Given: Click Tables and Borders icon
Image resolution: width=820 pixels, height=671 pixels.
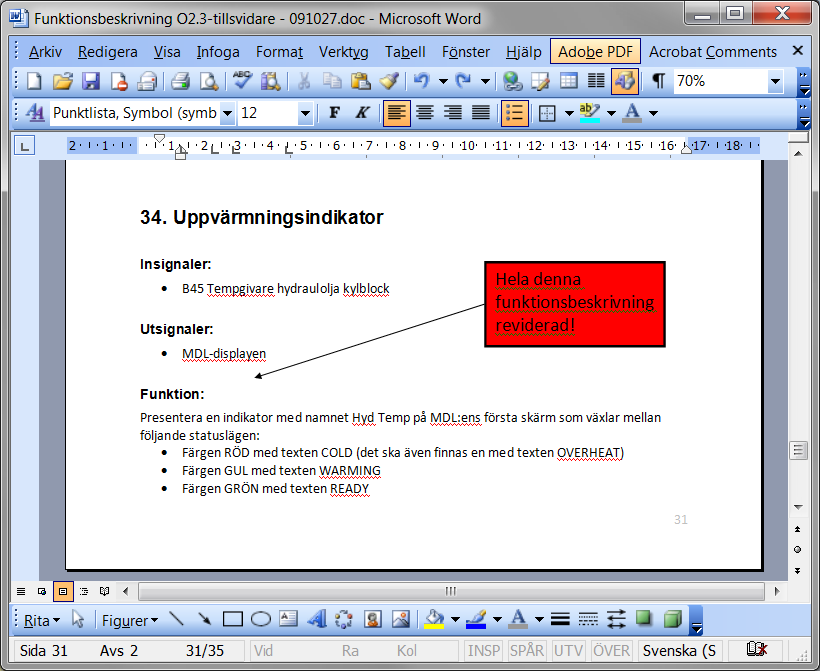Looking at the screenshot, I should (x=540, y=82).
